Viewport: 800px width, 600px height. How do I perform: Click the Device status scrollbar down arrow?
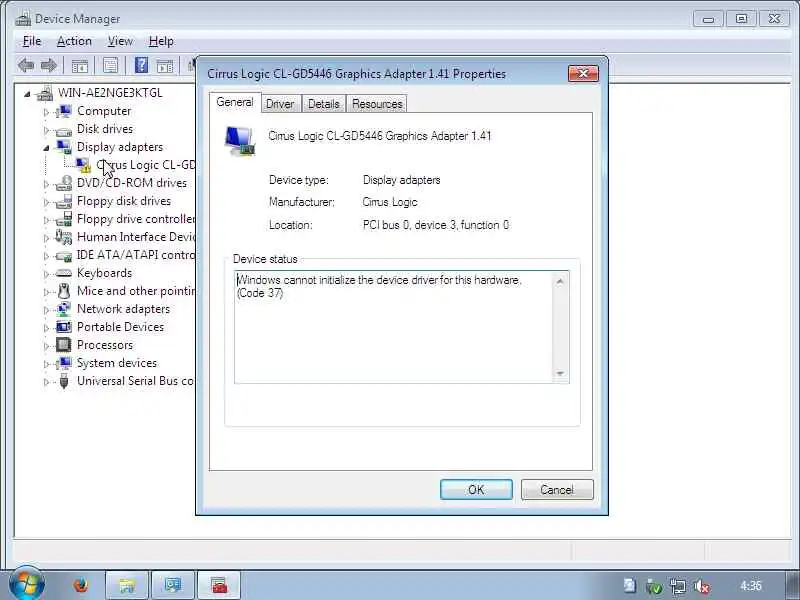coord(560,374)
